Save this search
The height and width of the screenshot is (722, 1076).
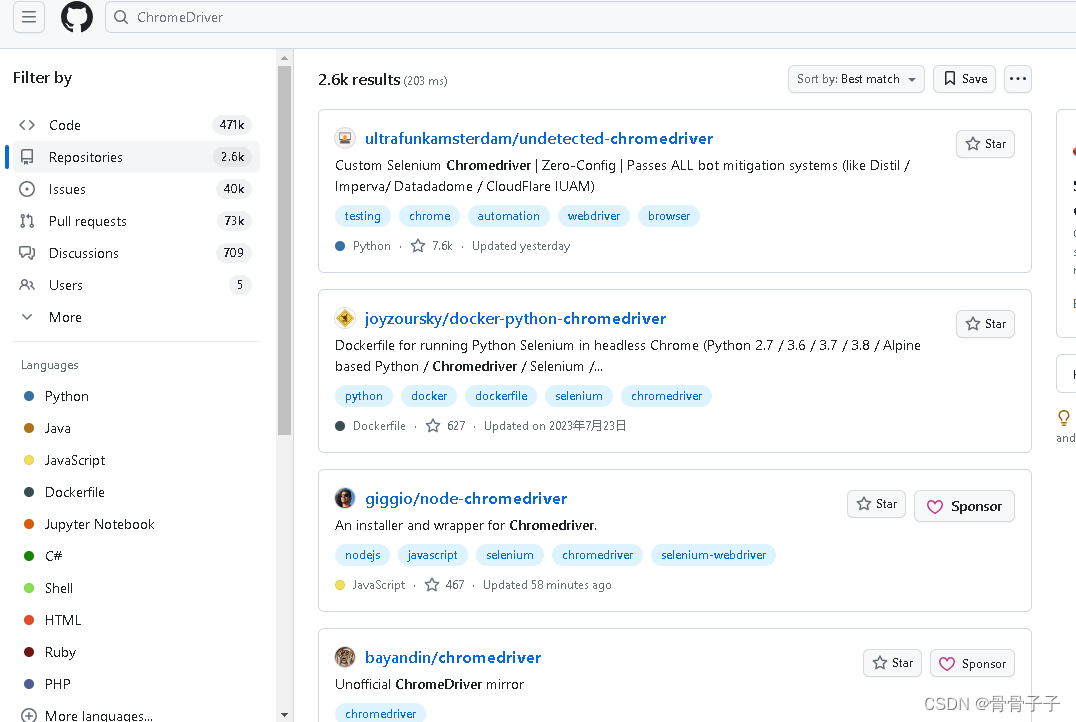click(964, 79)
